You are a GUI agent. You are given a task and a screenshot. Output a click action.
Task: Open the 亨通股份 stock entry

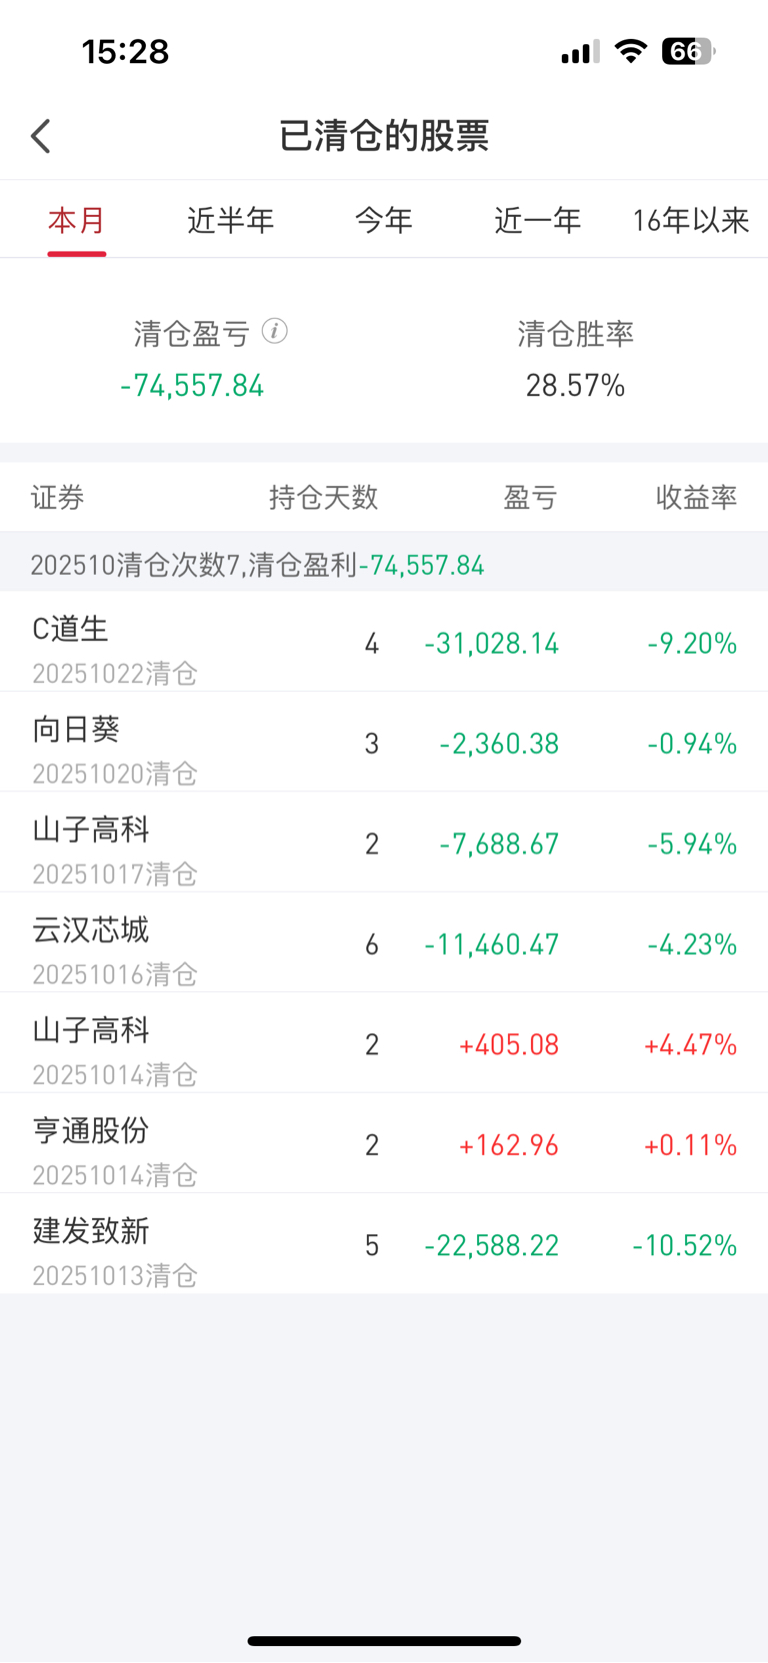coord(384,1144)
